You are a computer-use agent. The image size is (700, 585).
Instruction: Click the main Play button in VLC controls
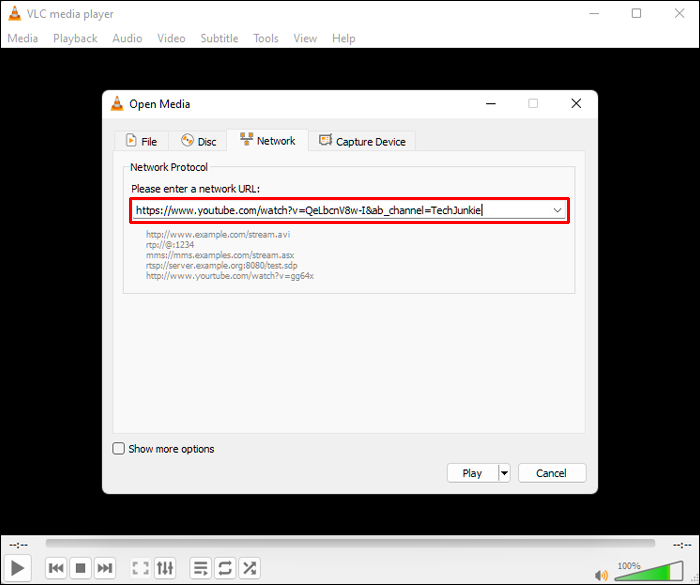pyautogui.click(x=17, y=568)
